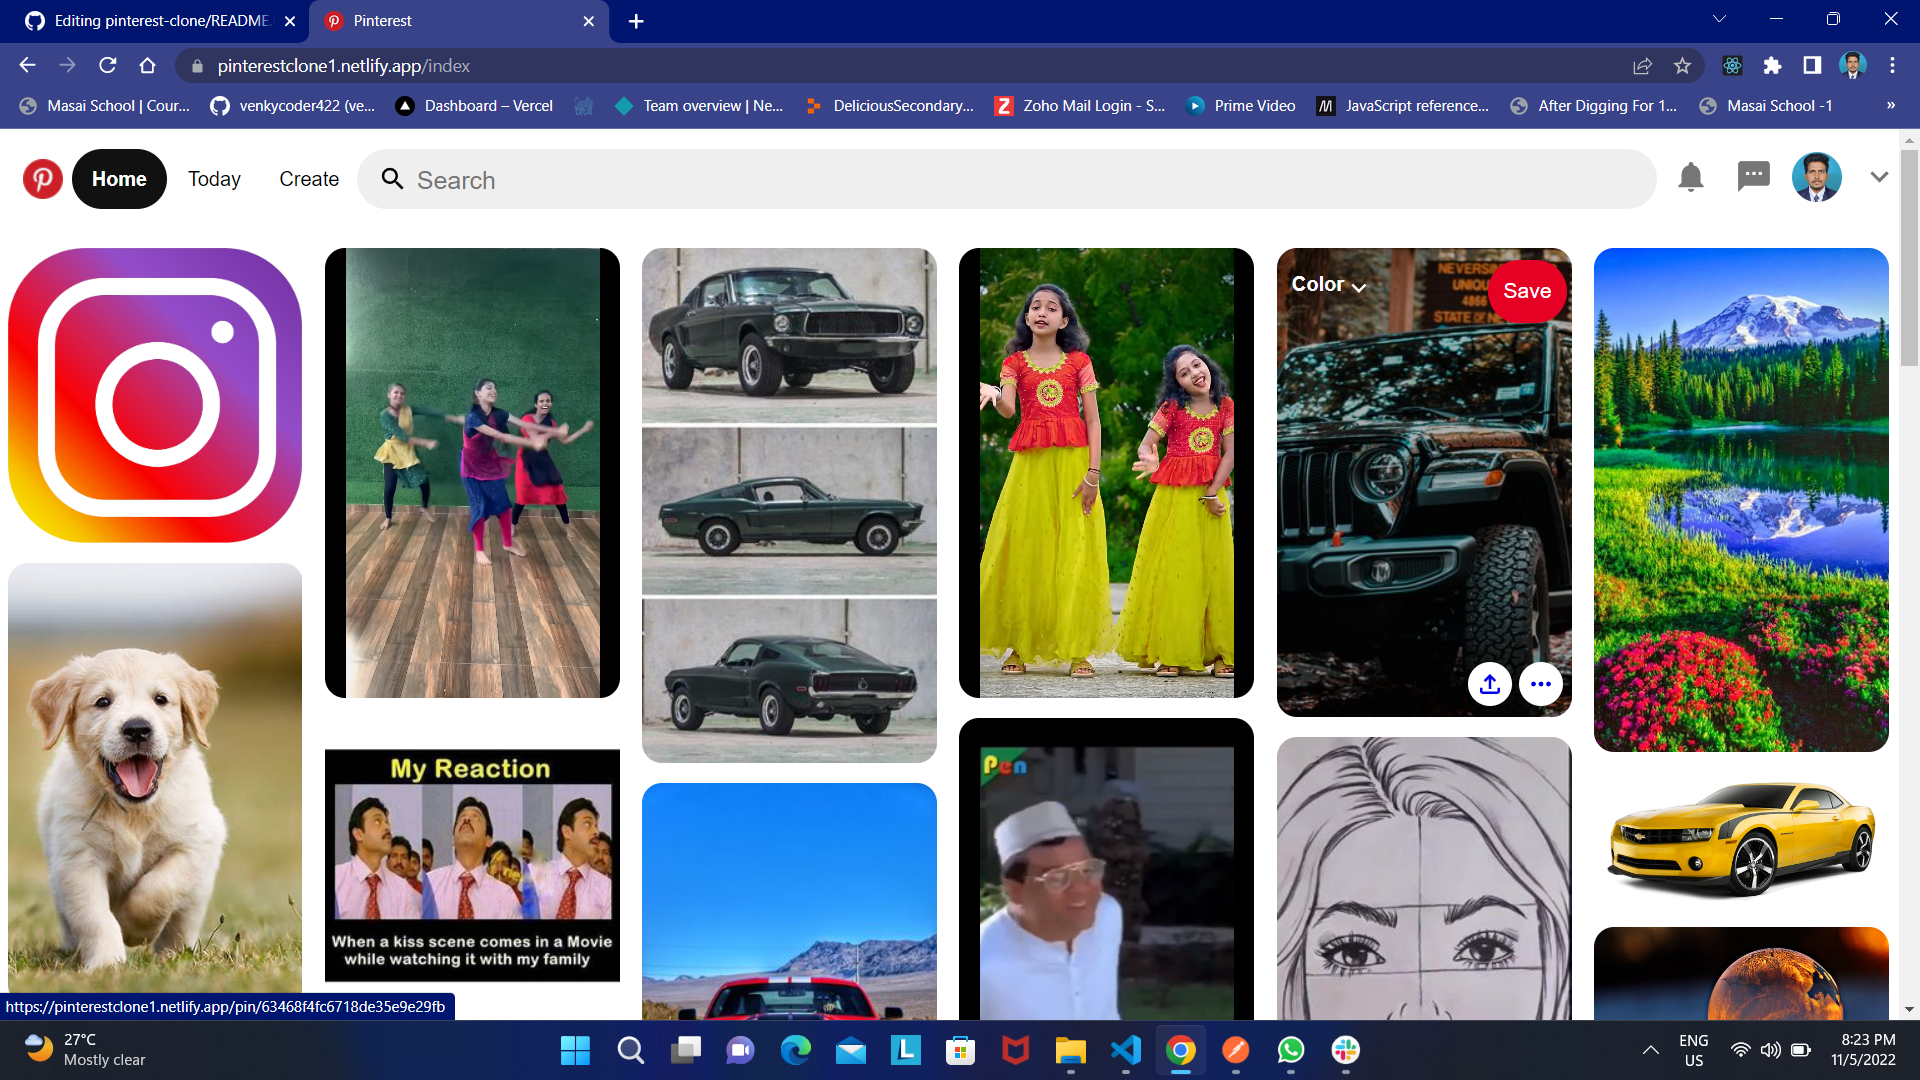Screen dimensions: 1920x1080
Task: Open the mountain lake landscape pin
Action: pos(1741,500)
